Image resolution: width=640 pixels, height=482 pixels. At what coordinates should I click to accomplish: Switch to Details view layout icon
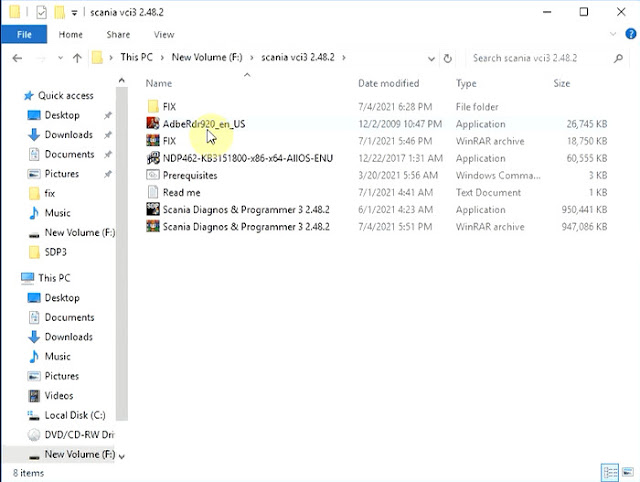[610, 473]
